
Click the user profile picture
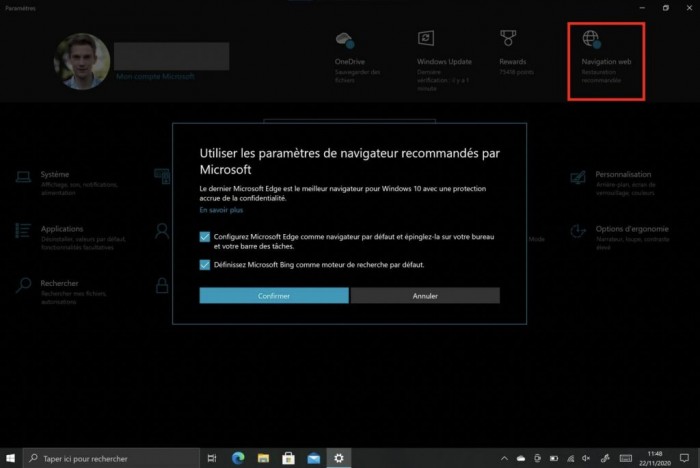click(82, 61)
